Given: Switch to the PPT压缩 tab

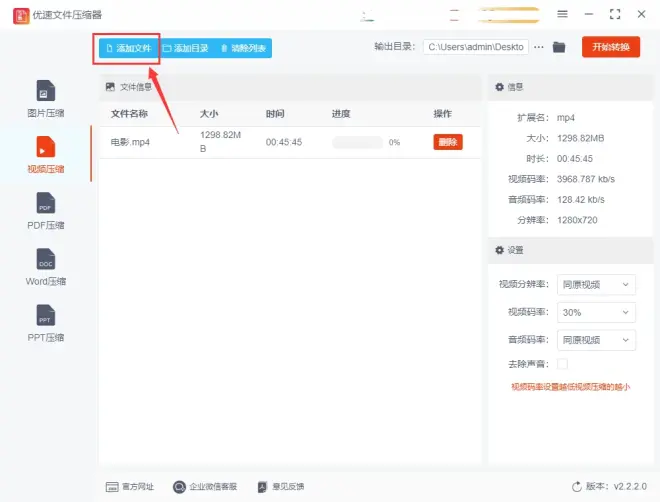Looking at the screenshot, I should (x=45, y=323).
